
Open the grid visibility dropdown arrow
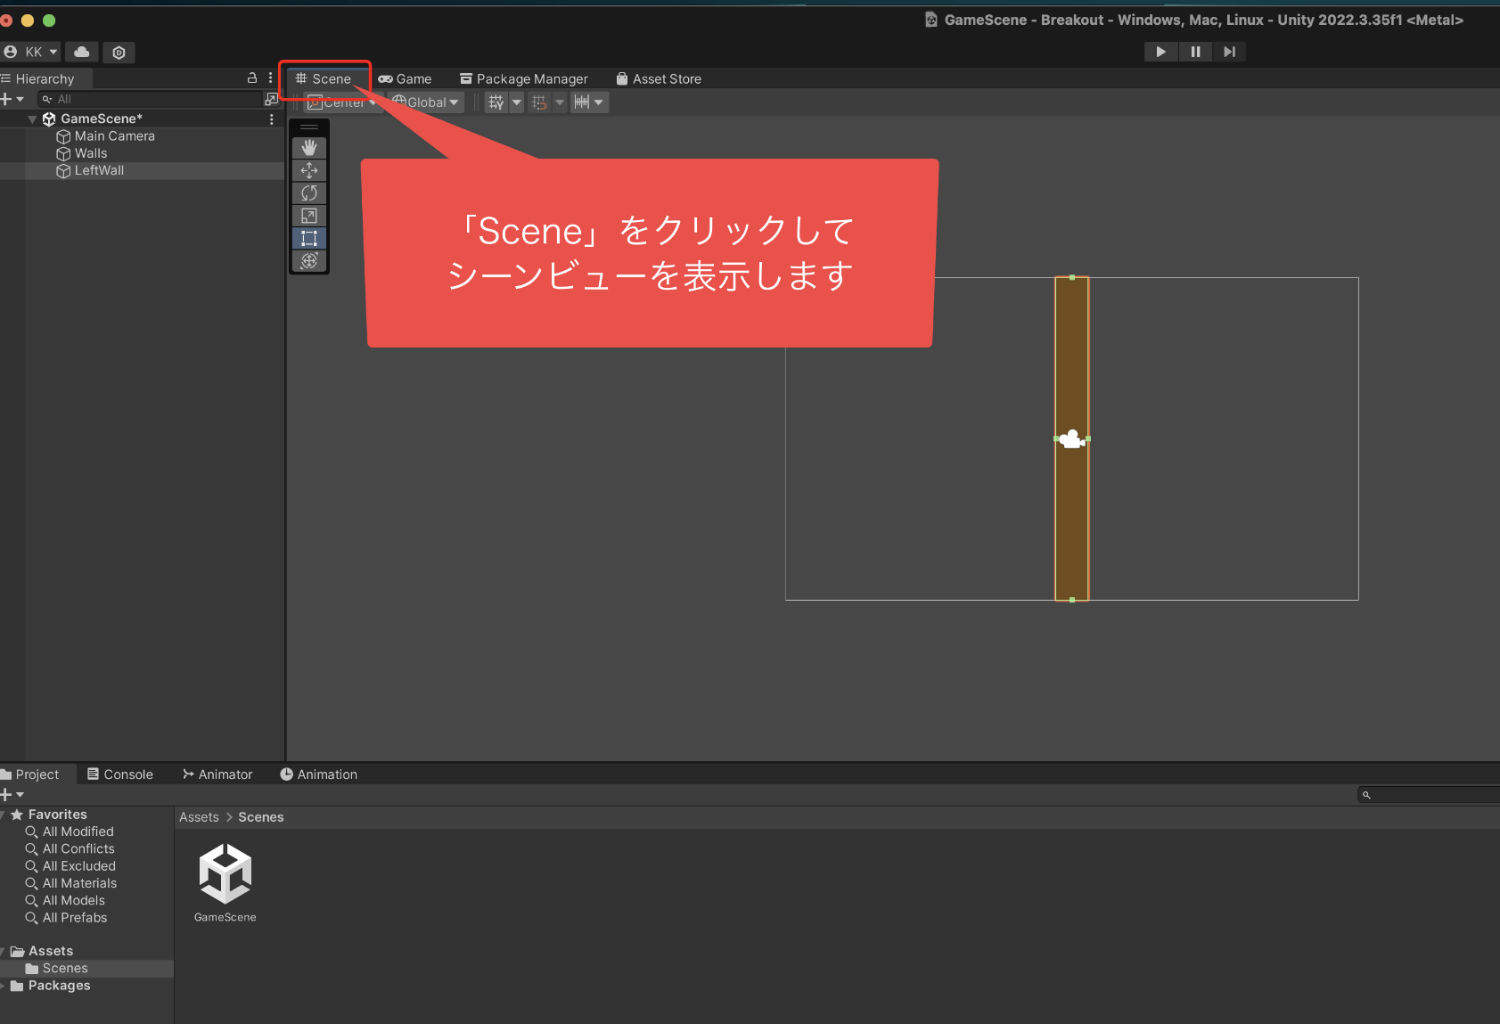tap(517, 102)
